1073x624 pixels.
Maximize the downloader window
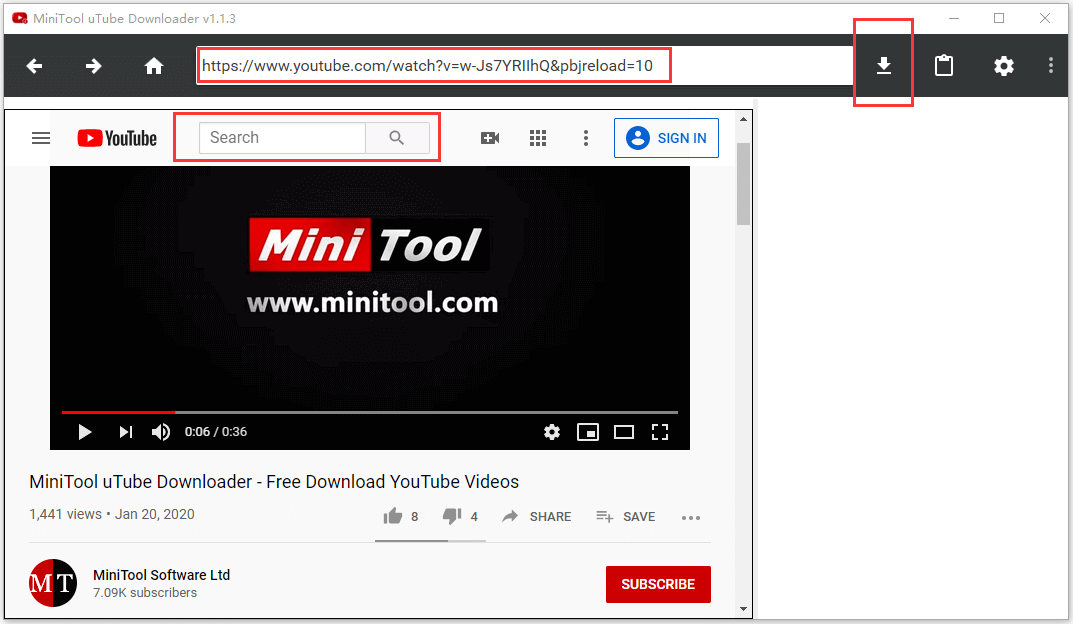click(x=999, y=18)
